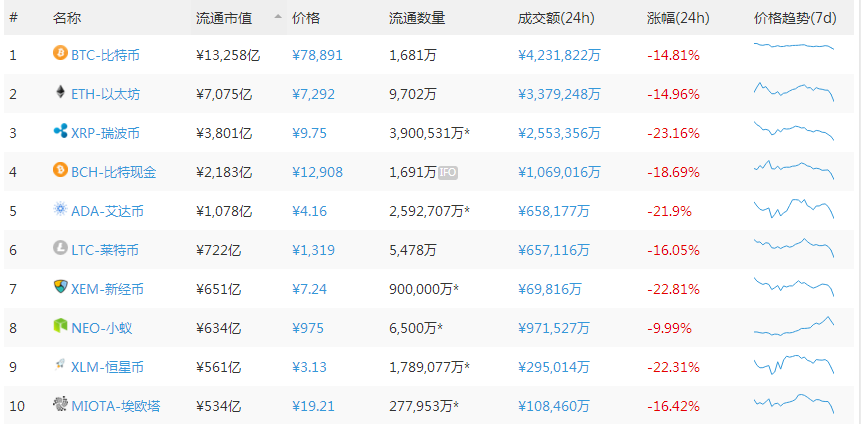
Task: Click the 流通市值 column header
Action: tap(224, 18)
